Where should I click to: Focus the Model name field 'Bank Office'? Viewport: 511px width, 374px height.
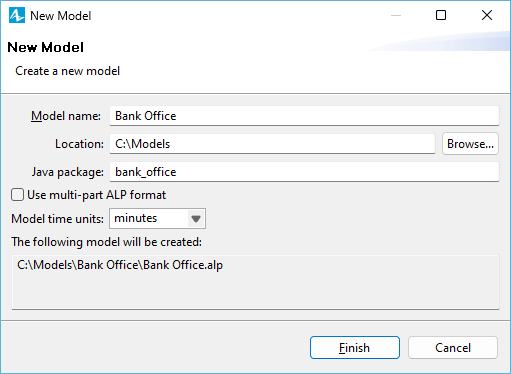tap(304, 116)
